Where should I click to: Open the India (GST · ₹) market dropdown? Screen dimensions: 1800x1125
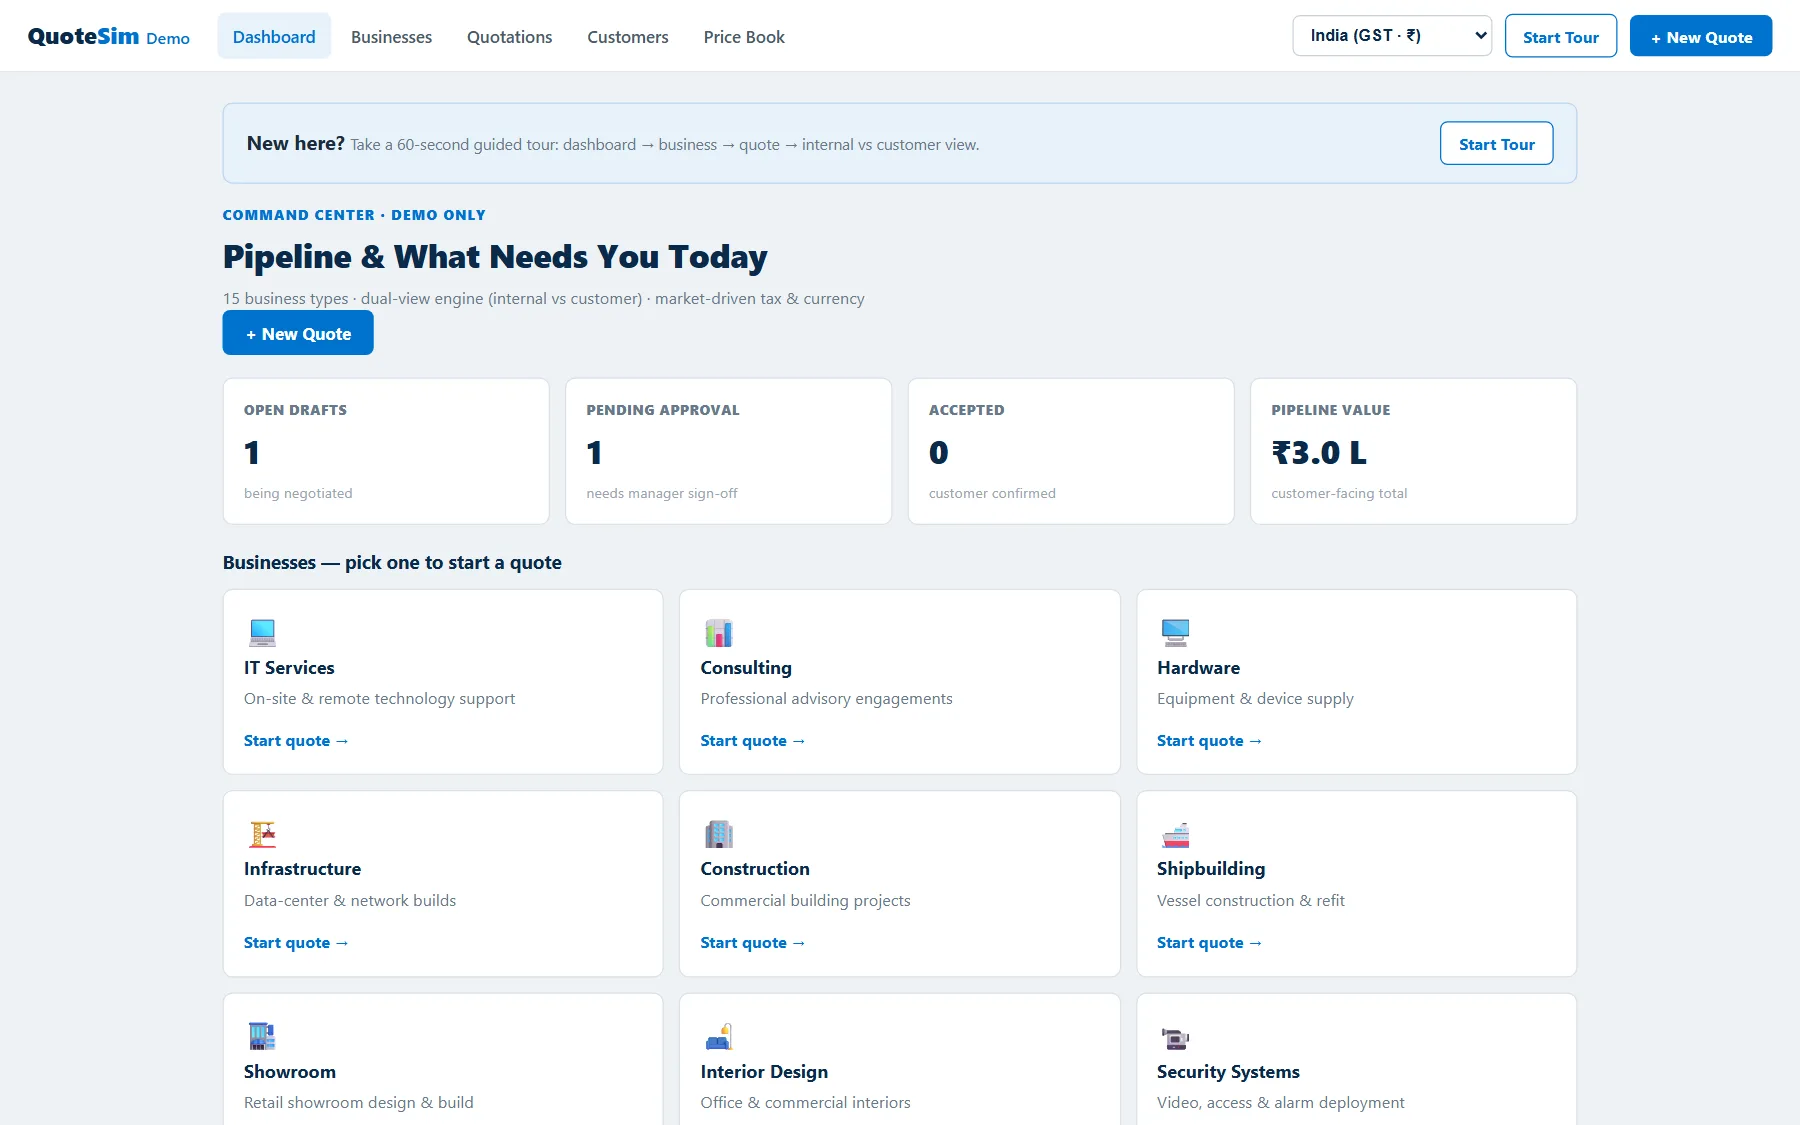pos(1392,36)
